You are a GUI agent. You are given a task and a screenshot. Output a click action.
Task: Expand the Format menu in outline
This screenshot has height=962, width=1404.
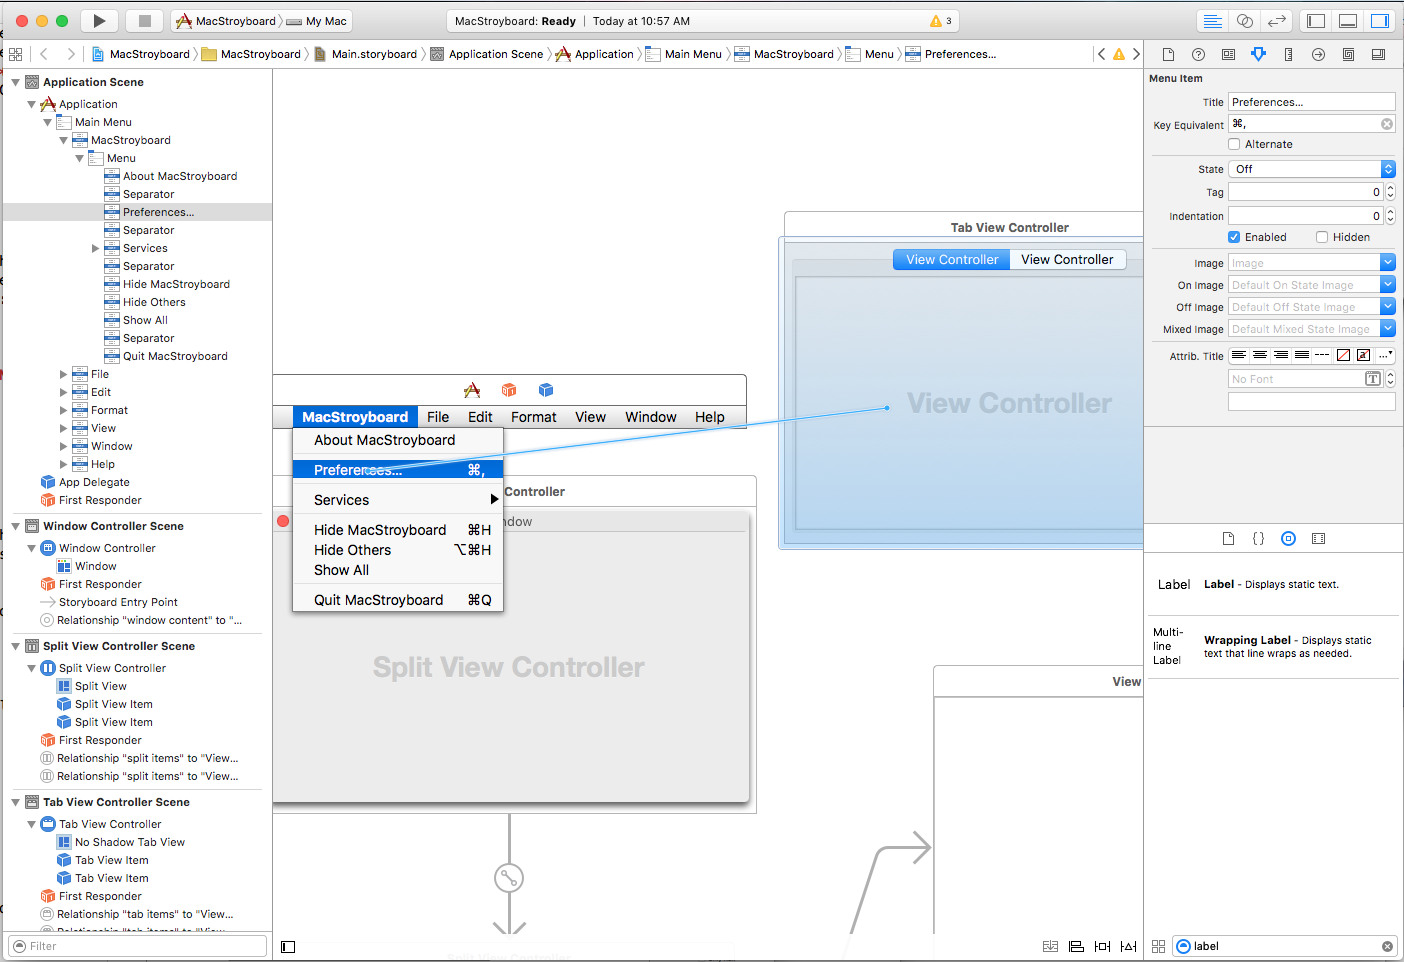pyautogui.click(x=63, y=410)
